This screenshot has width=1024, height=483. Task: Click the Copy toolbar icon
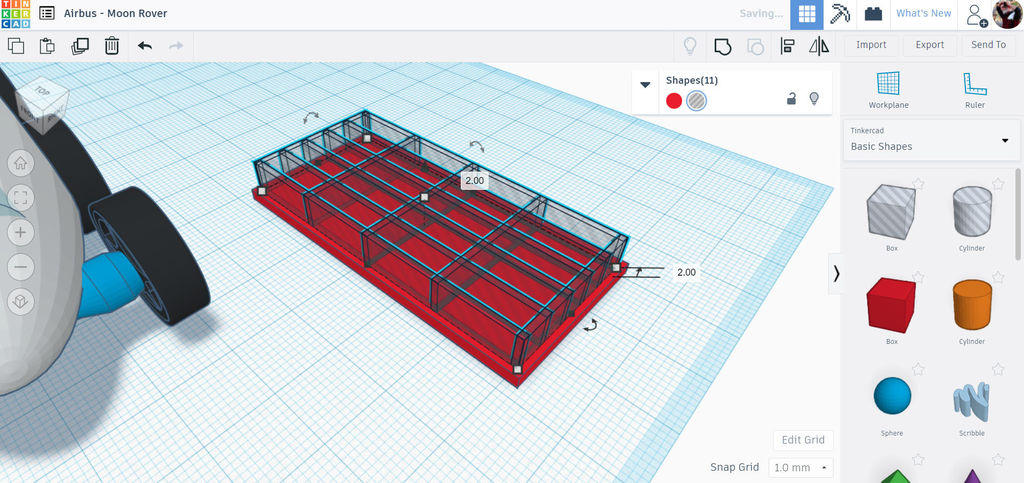click(16, 46)
